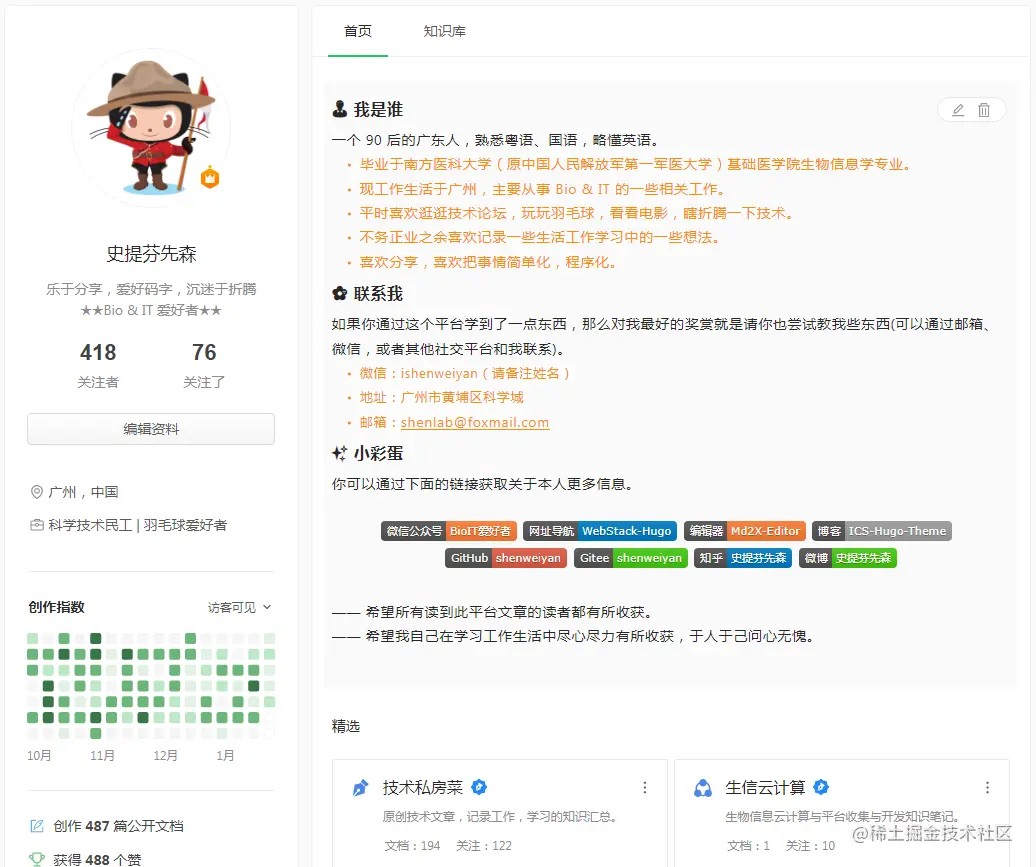Click the person icon beside 我是谁 heading
This screenshot has height=867, width=1036.
pyautogui.click(x=340, y=109)
